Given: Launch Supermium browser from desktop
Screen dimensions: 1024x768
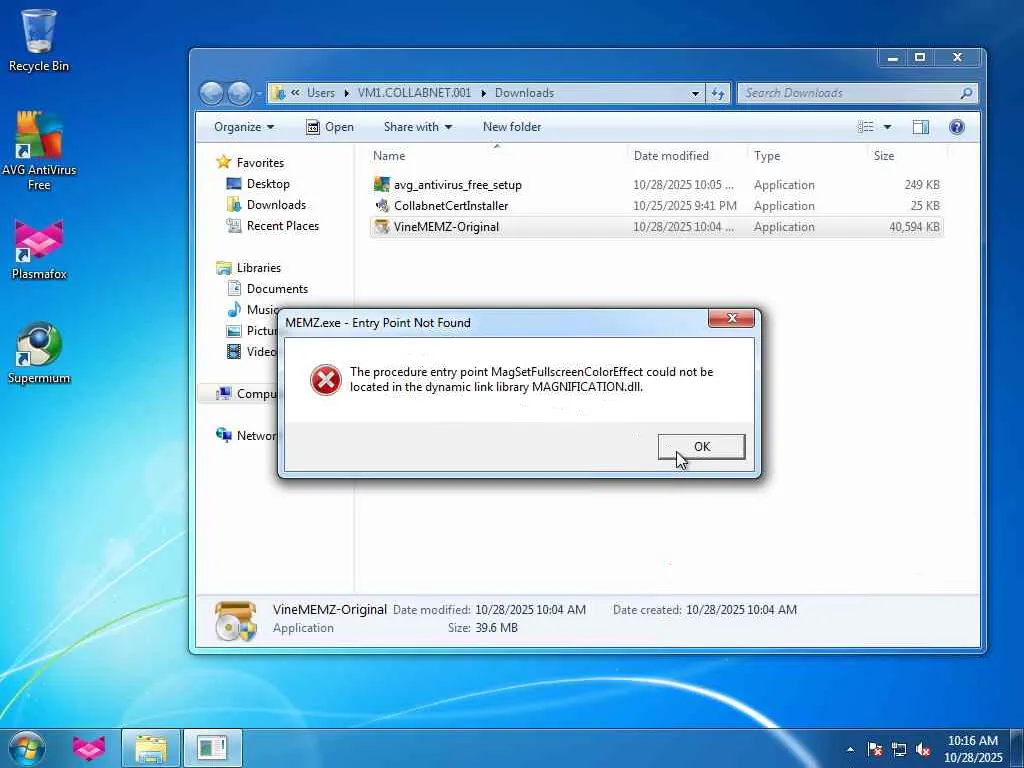Looking at the screenshot, I should [x=39, y=353].
